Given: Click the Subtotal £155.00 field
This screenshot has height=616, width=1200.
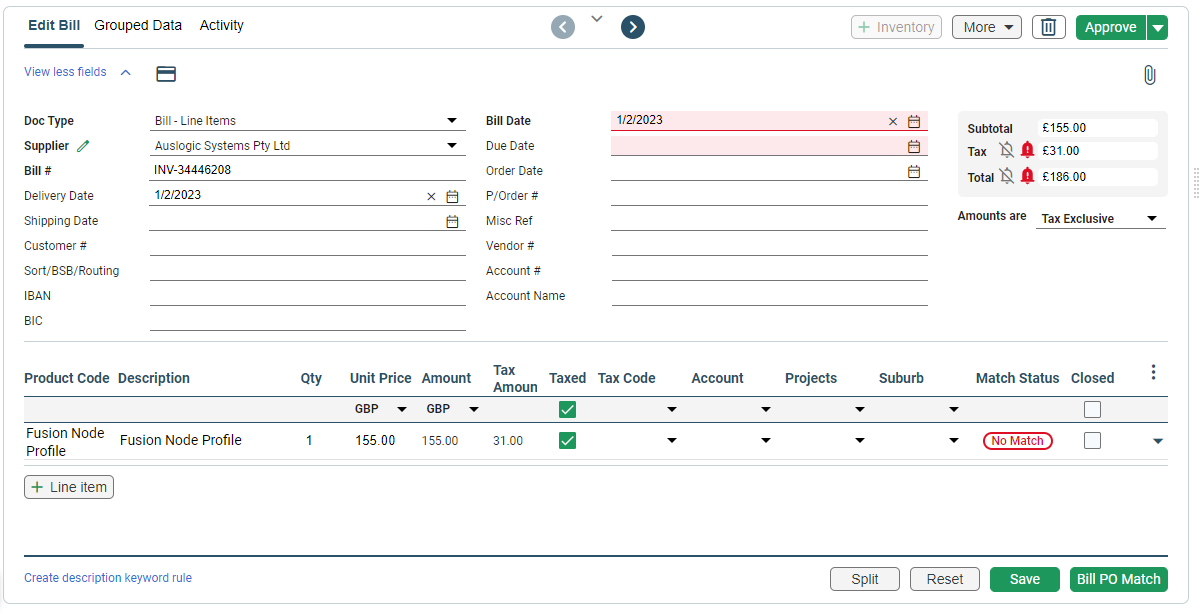Looking at the screenshot, I should click(x=1098, y=128).
